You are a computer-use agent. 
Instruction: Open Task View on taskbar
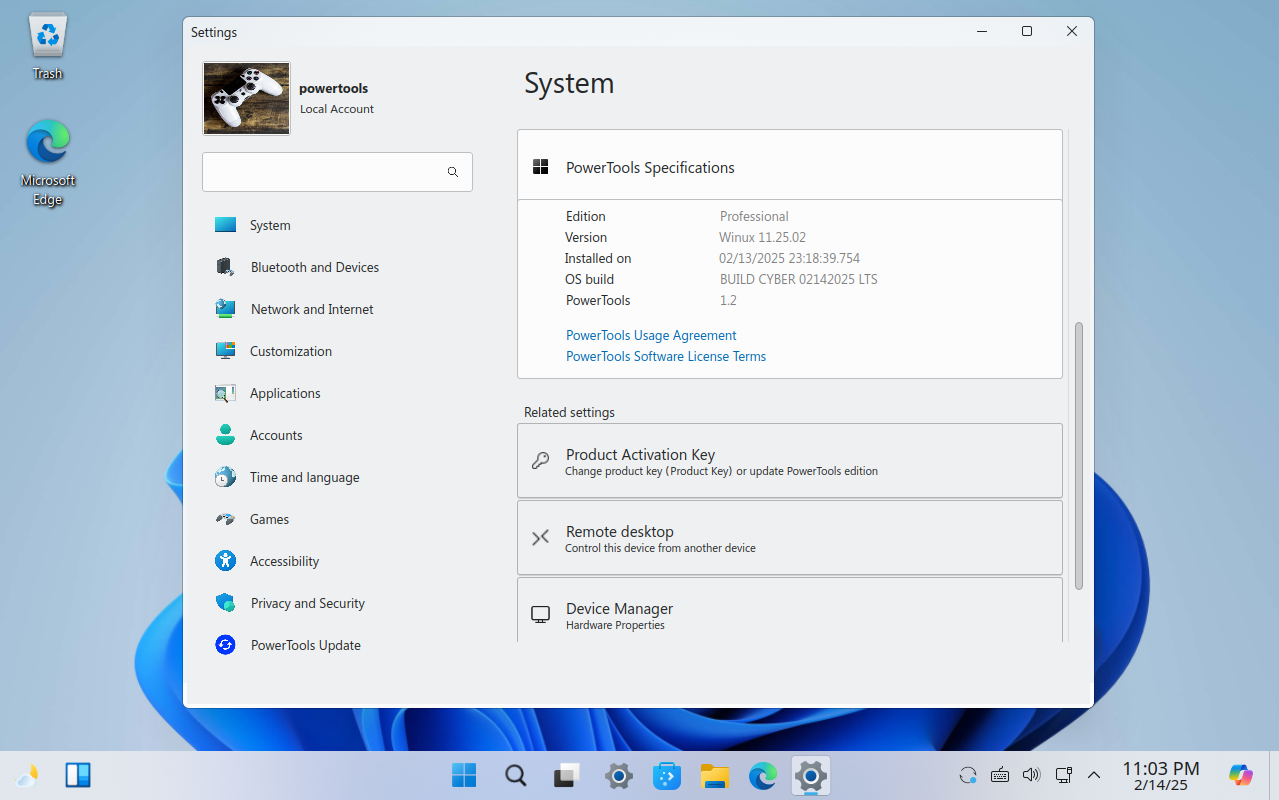coord(567,775)
